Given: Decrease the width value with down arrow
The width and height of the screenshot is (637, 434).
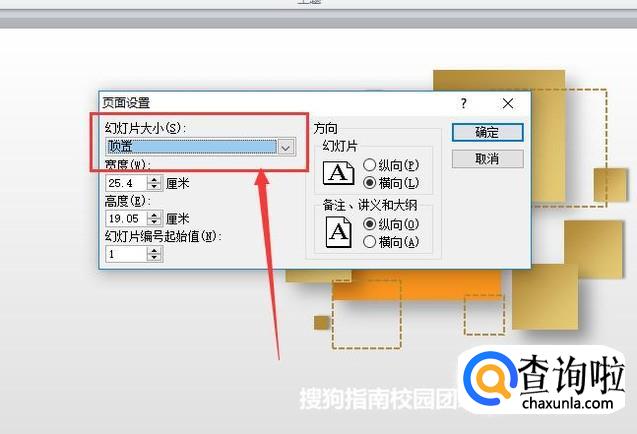Looking at the screenshot, I should click(x=154, y=187).
